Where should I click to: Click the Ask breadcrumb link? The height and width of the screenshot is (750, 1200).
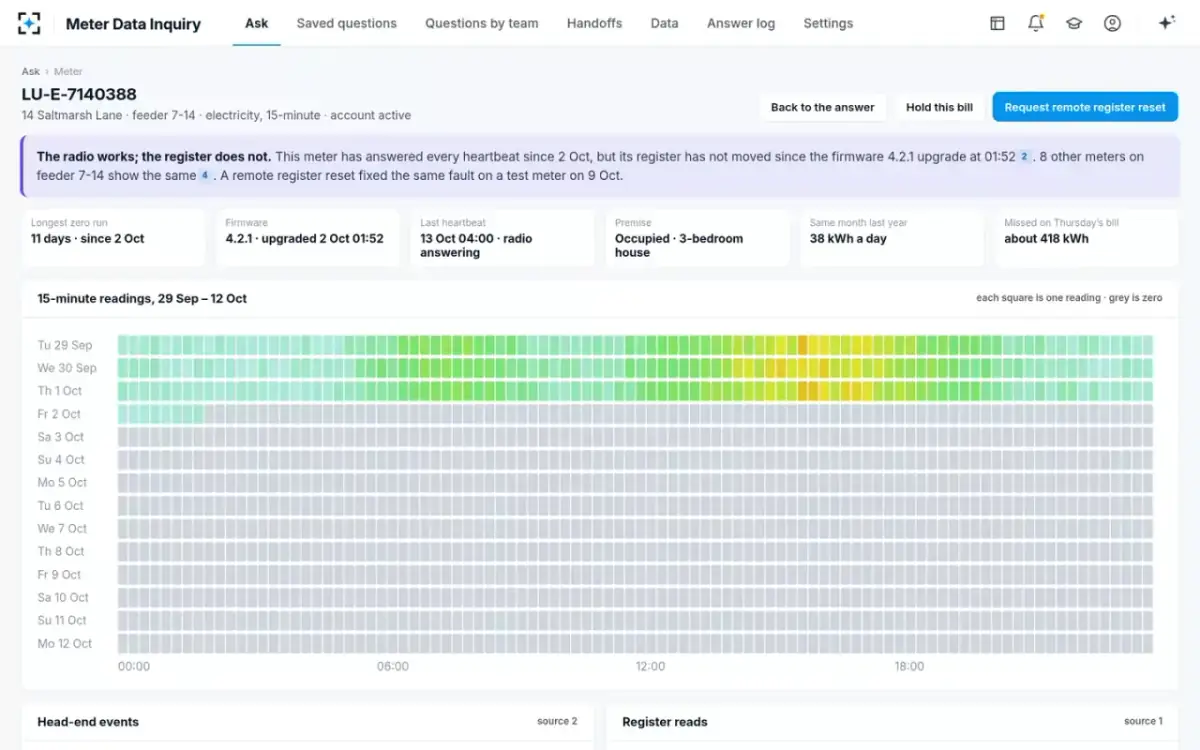click(31, 72)
